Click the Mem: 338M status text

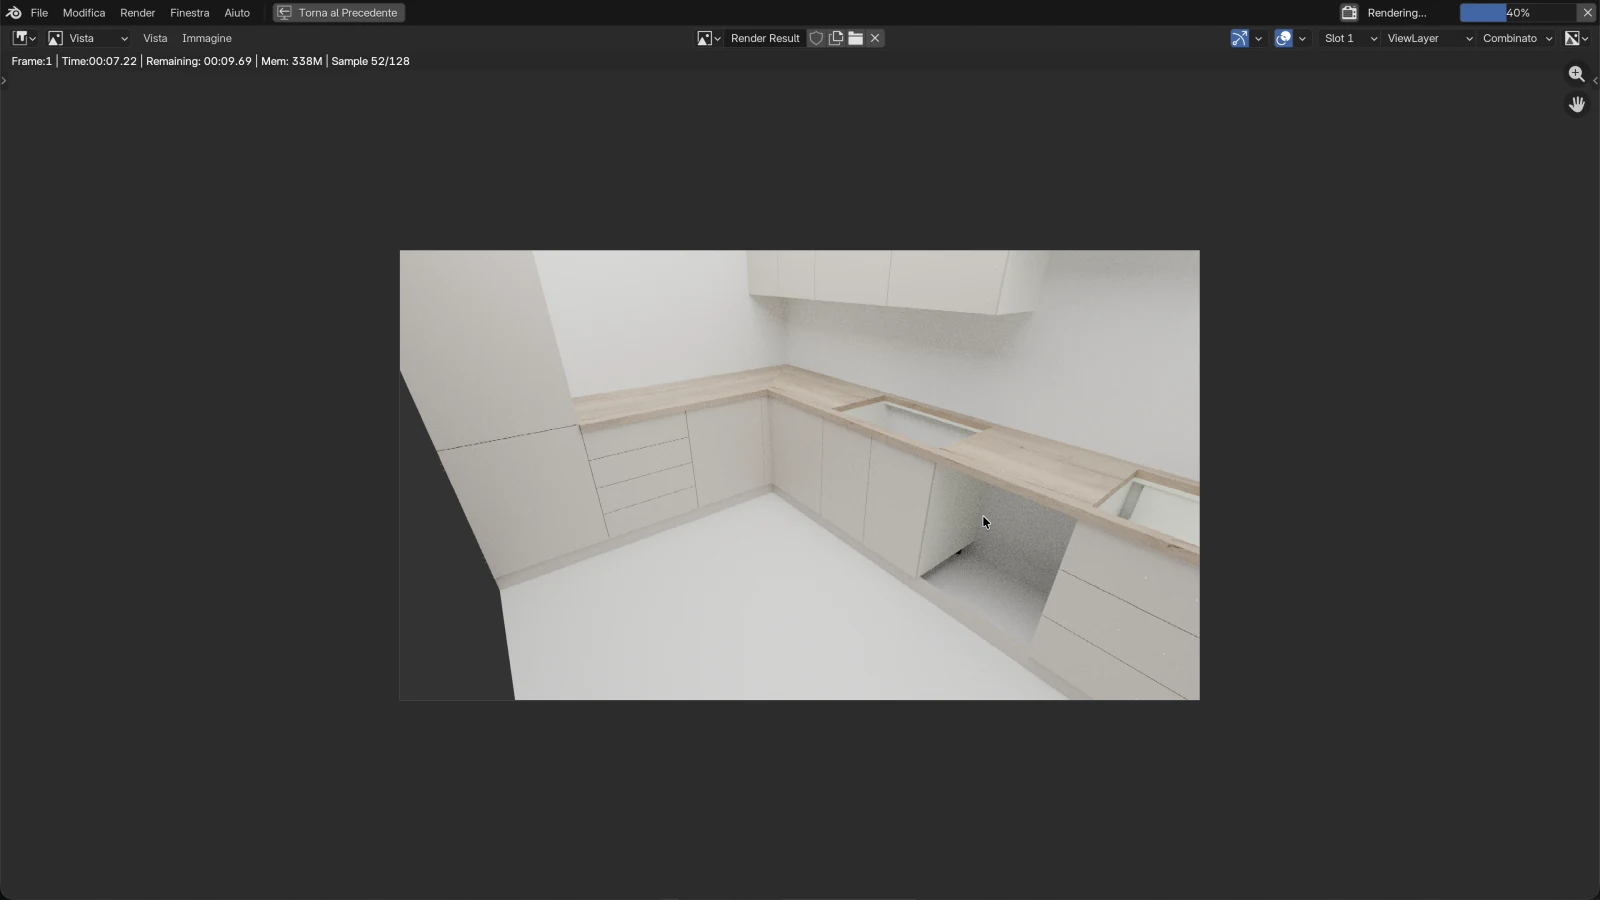tap(292, 61)
